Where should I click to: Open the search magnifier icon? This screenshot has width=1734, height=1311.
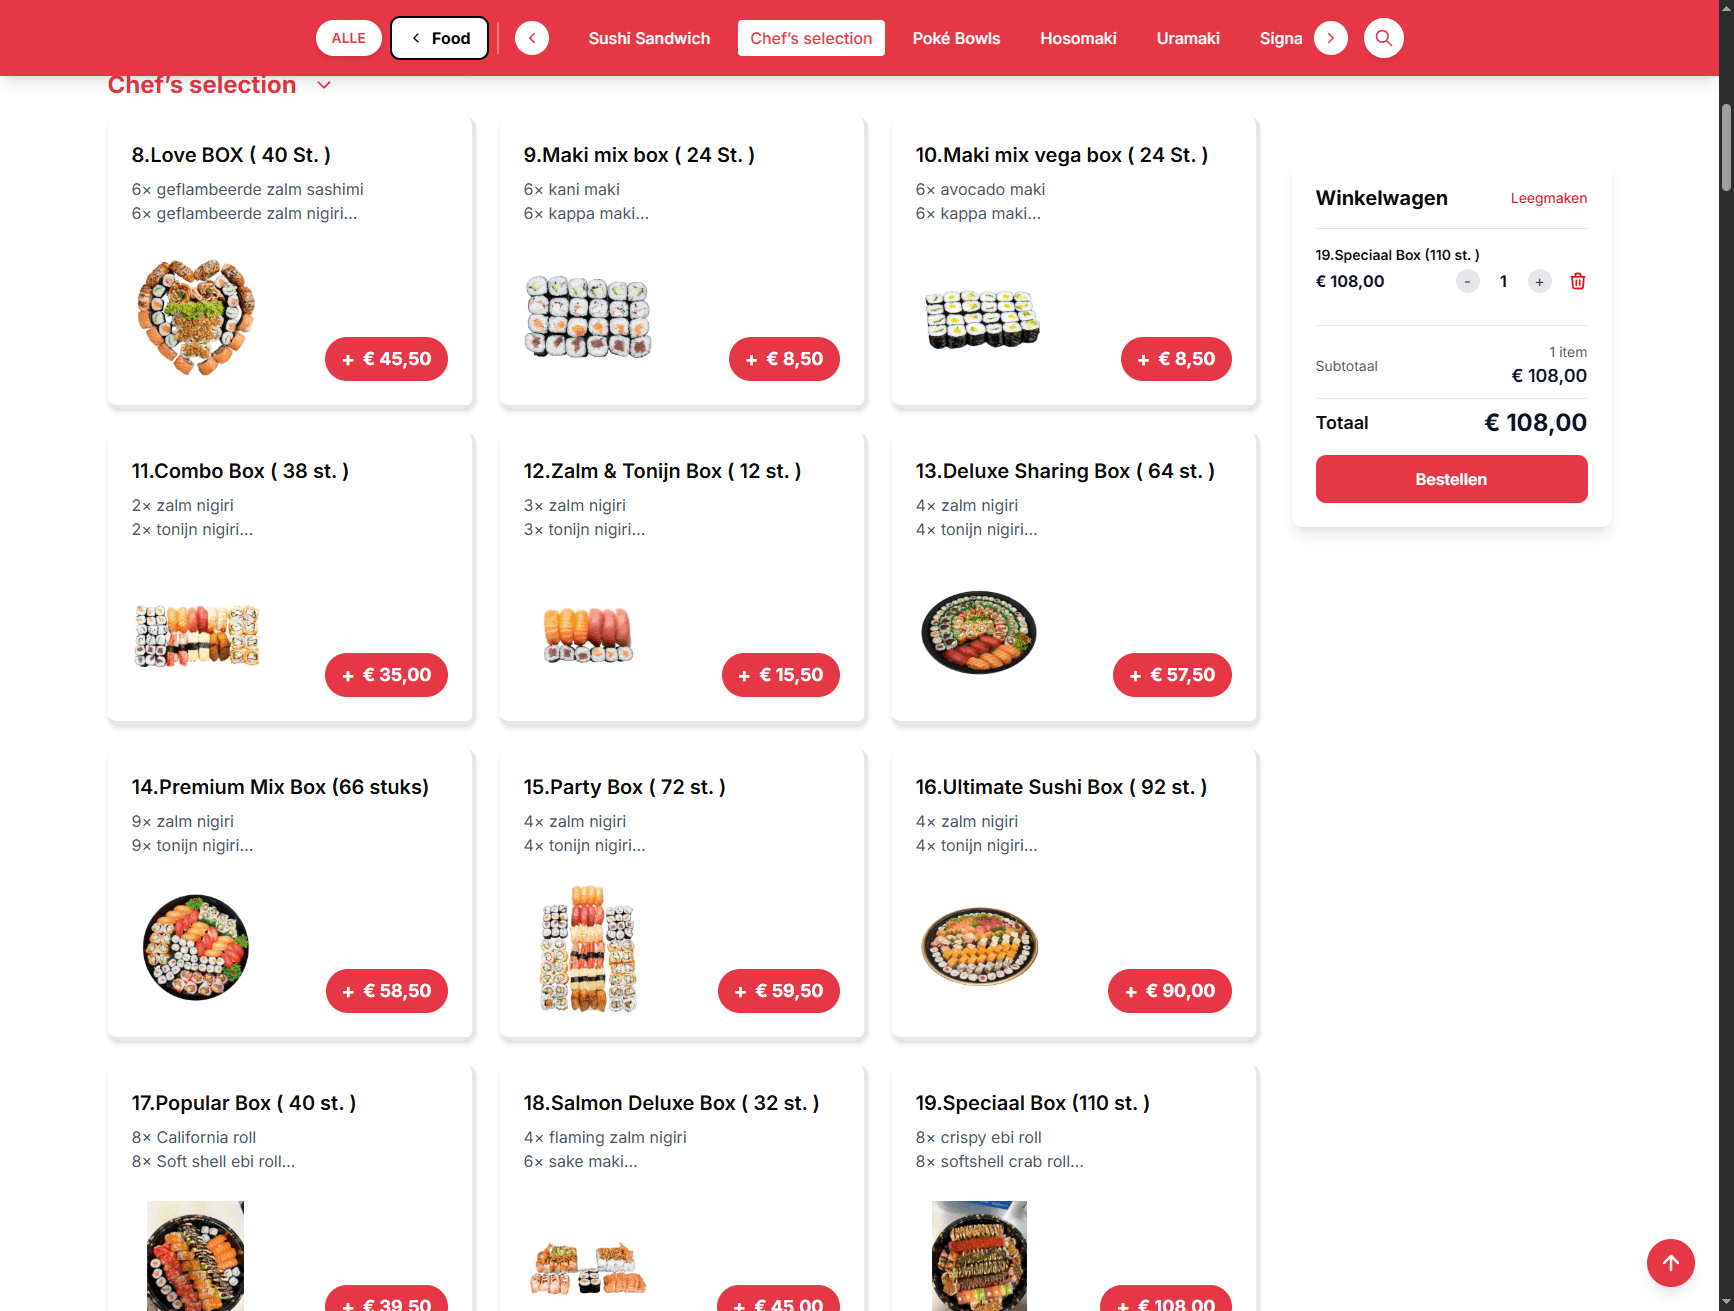click(1384, 38)
